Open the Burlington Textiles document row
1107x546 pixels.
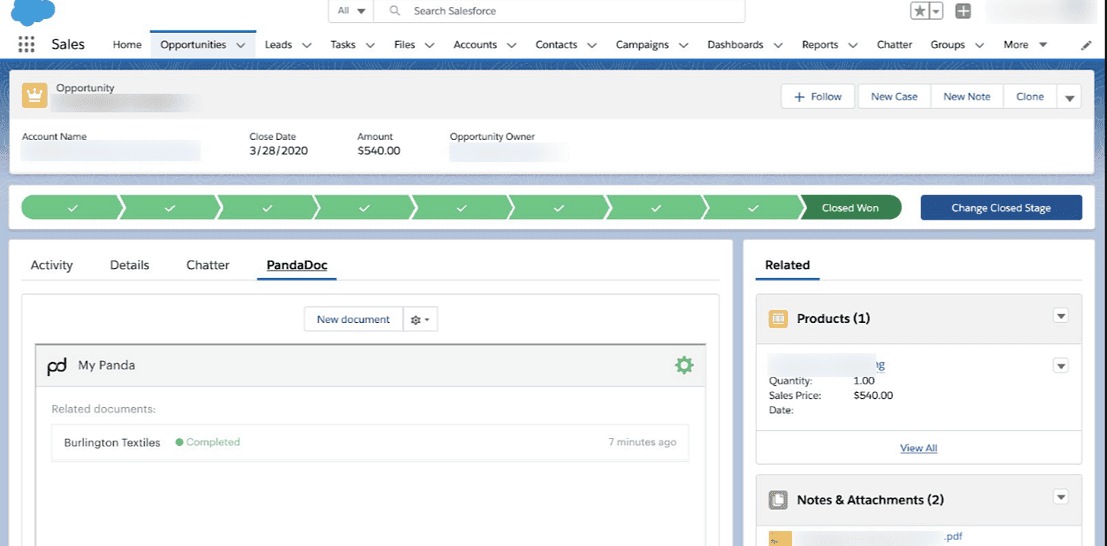(x=370, y=443)
